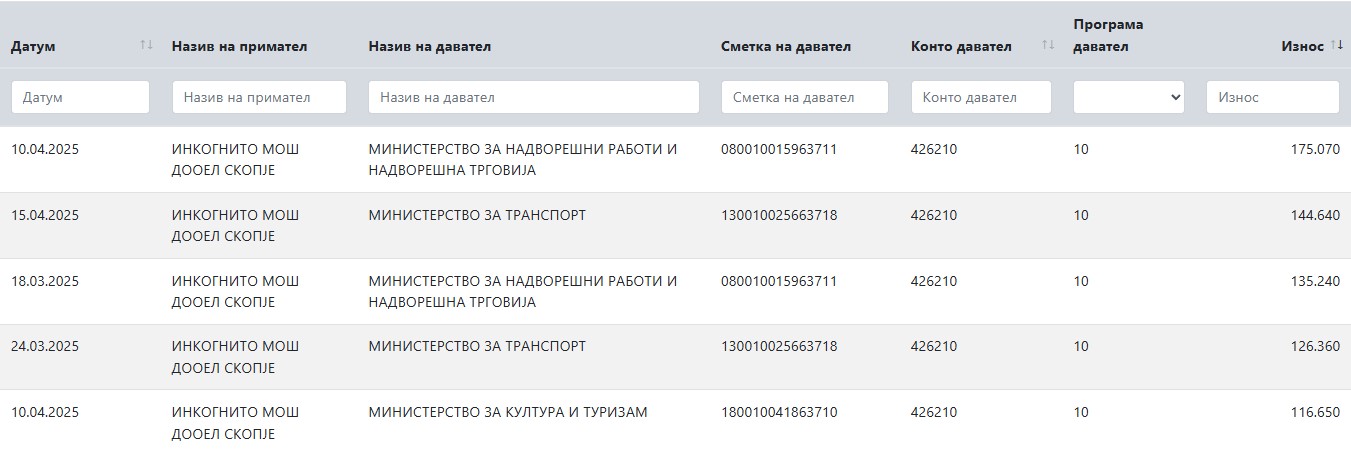Sort by Конто давател arrows icon
The height and width of the screenshot is (455, 1351).
1048,45
